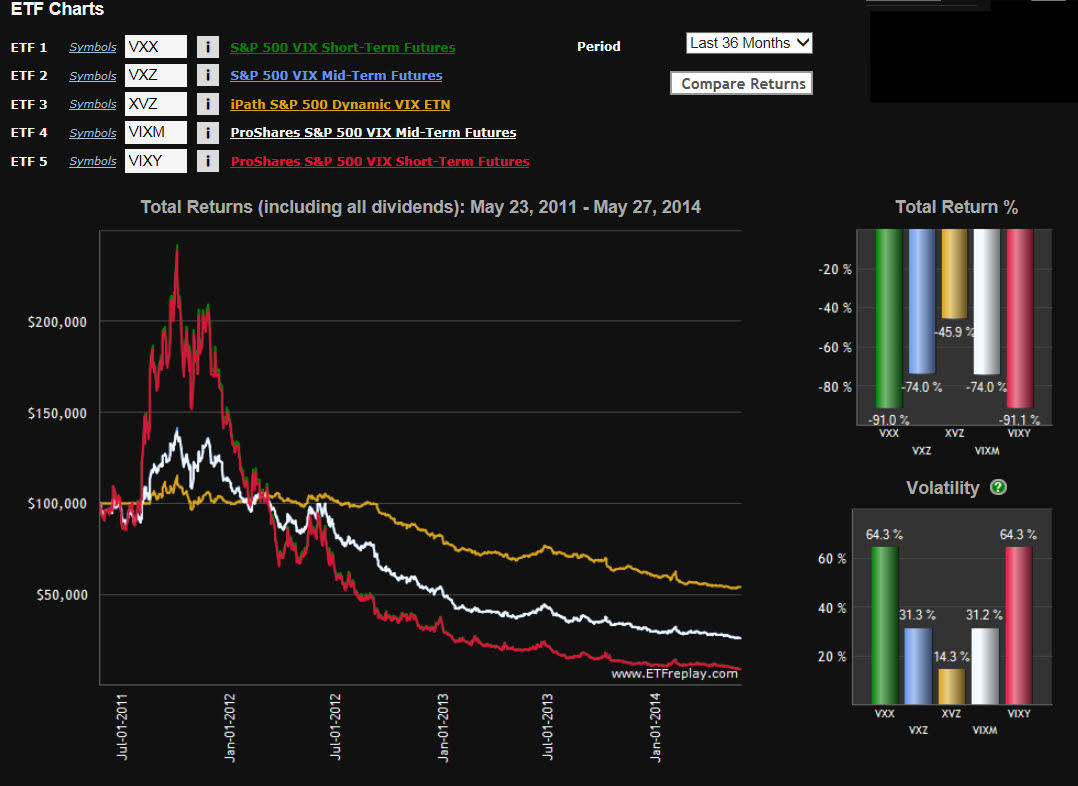The width and height of the screenshot is (1078, 786).
Task: Open Symbols link for ETF 3
Action: 93,105
